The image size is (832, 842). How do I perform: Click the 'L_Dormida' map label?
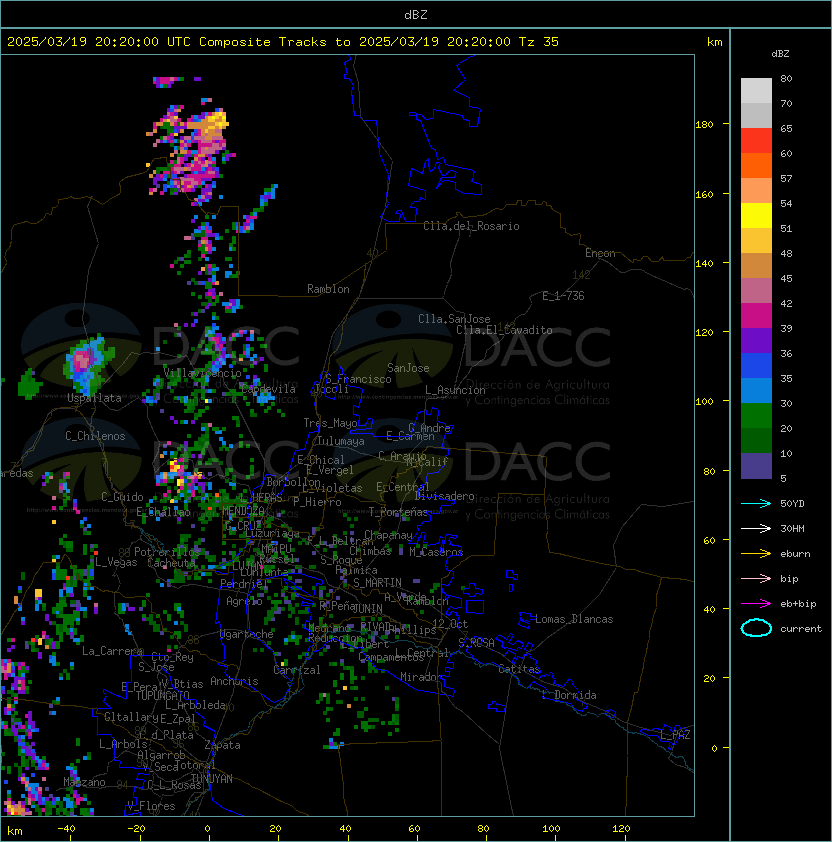click(x=569, y=695)
